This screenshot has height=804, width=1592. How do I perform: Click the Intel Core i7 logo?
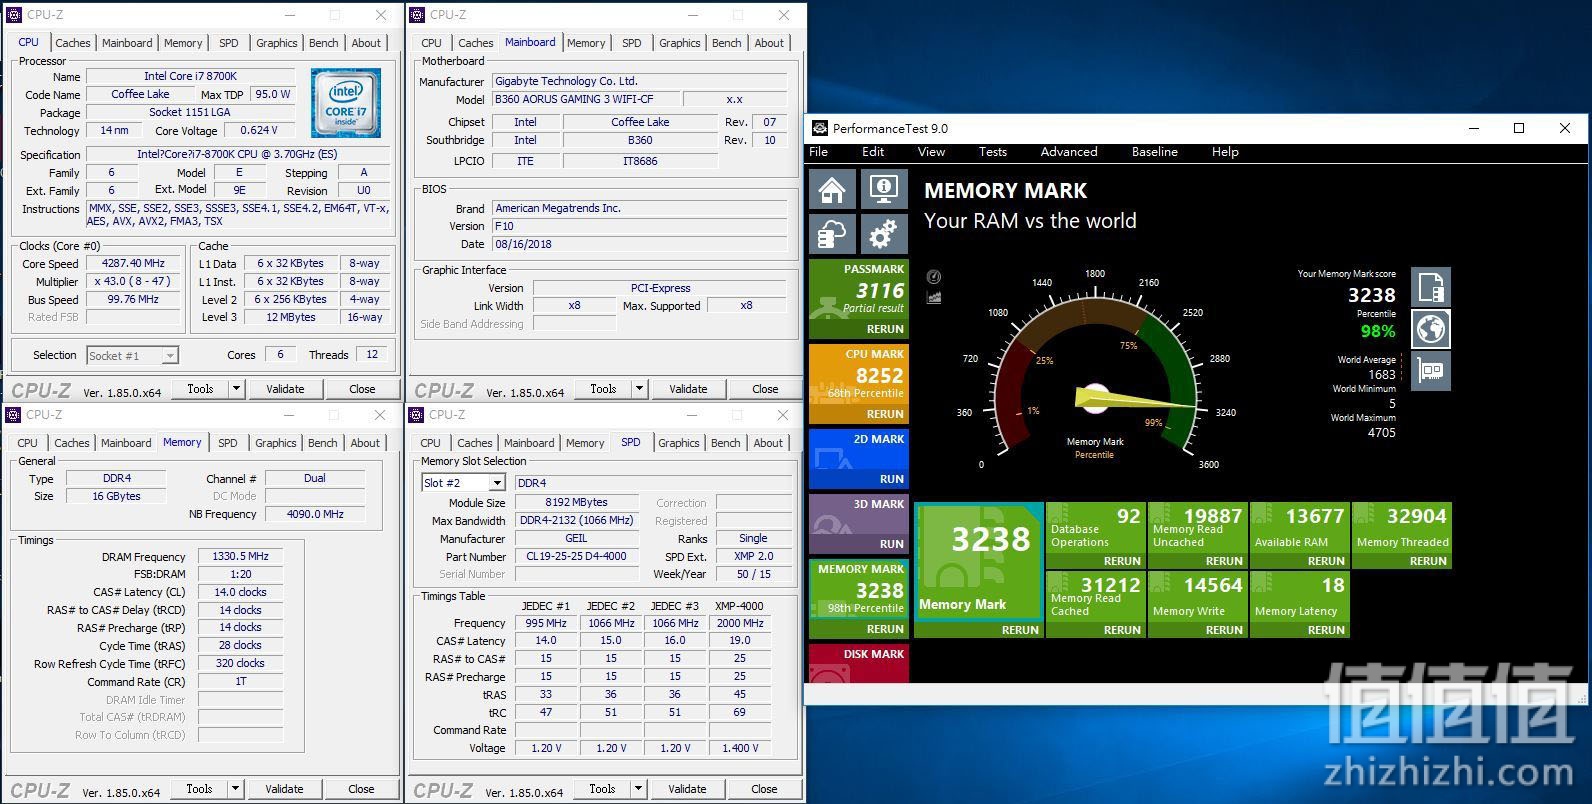coord(345,103)
